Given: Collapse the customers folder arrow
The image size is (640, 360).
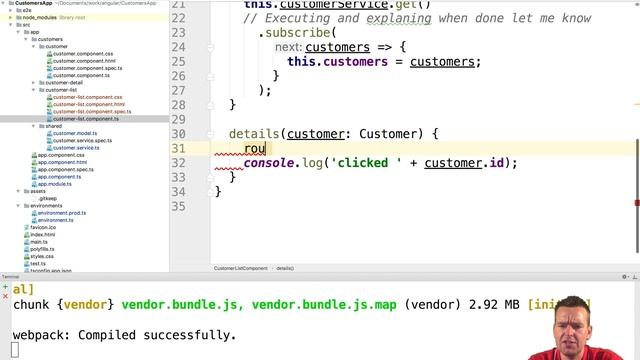Looking at the screenshot, I should pos(26,39).
